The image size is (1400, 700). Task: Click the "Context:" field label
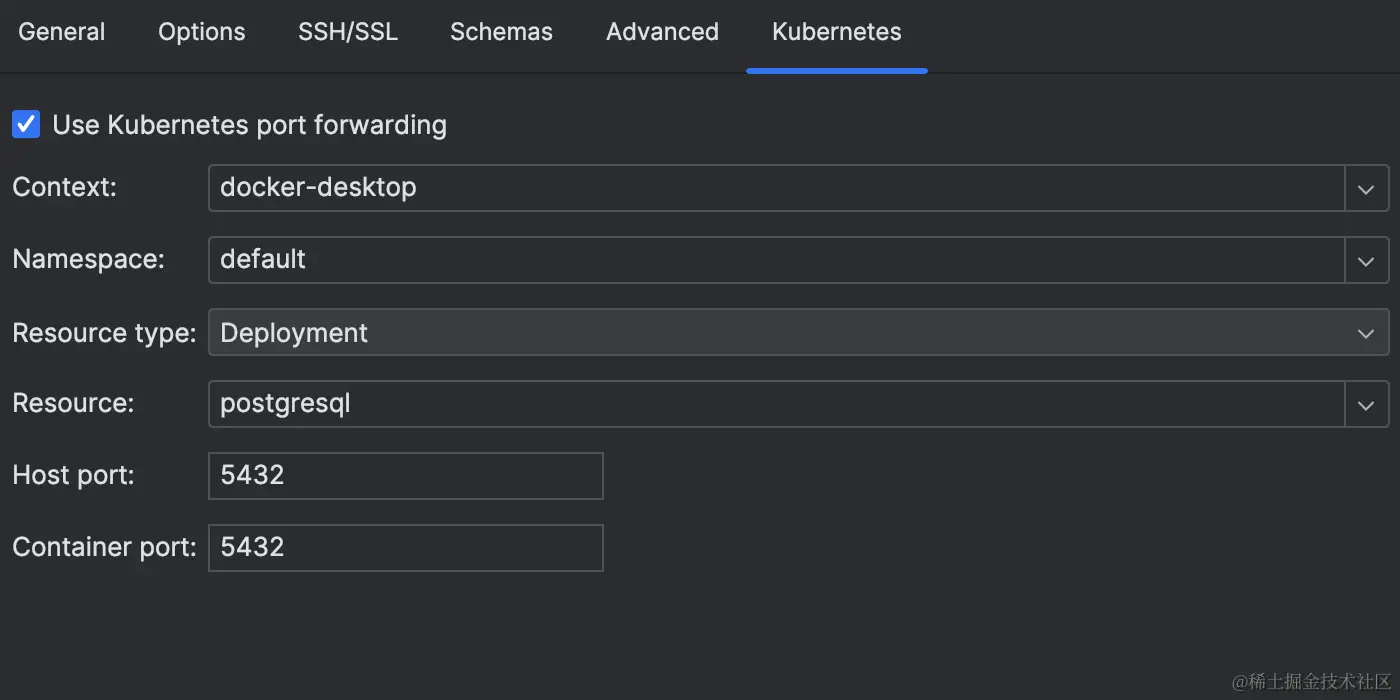(65, 187)
